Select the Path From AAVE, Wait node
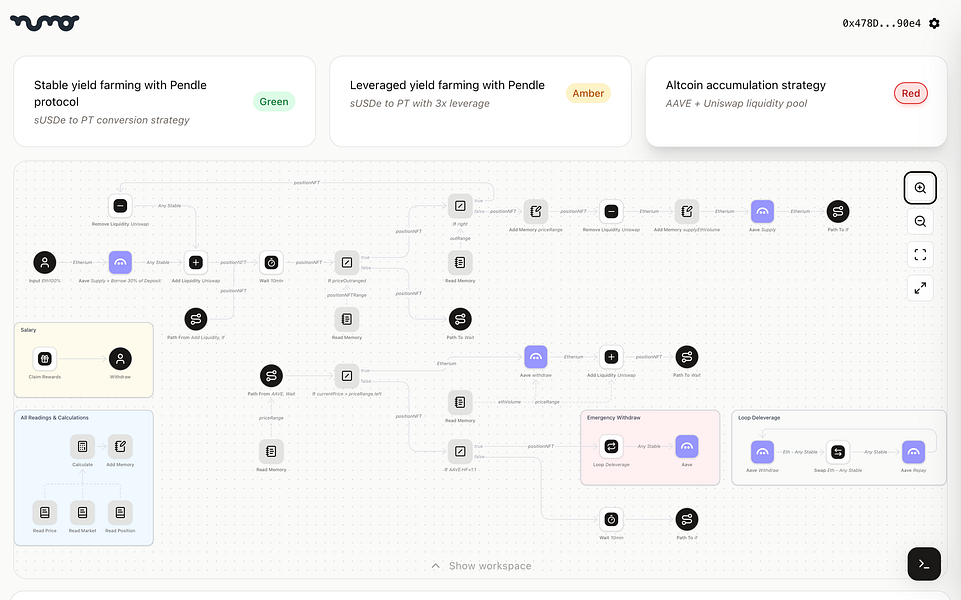The width and height of the screenshot is (961, 600). tap(271, 376)
